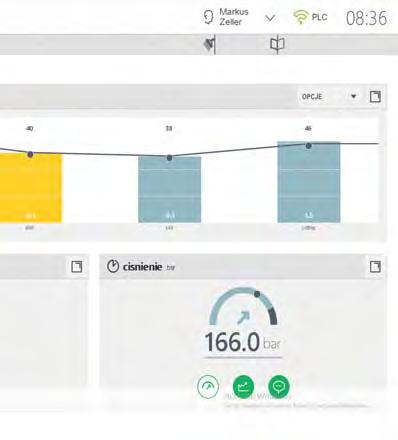Click the green PLC wifi connection icon
398x440 pixels.
pyautogui.click(x=301, y=17)
